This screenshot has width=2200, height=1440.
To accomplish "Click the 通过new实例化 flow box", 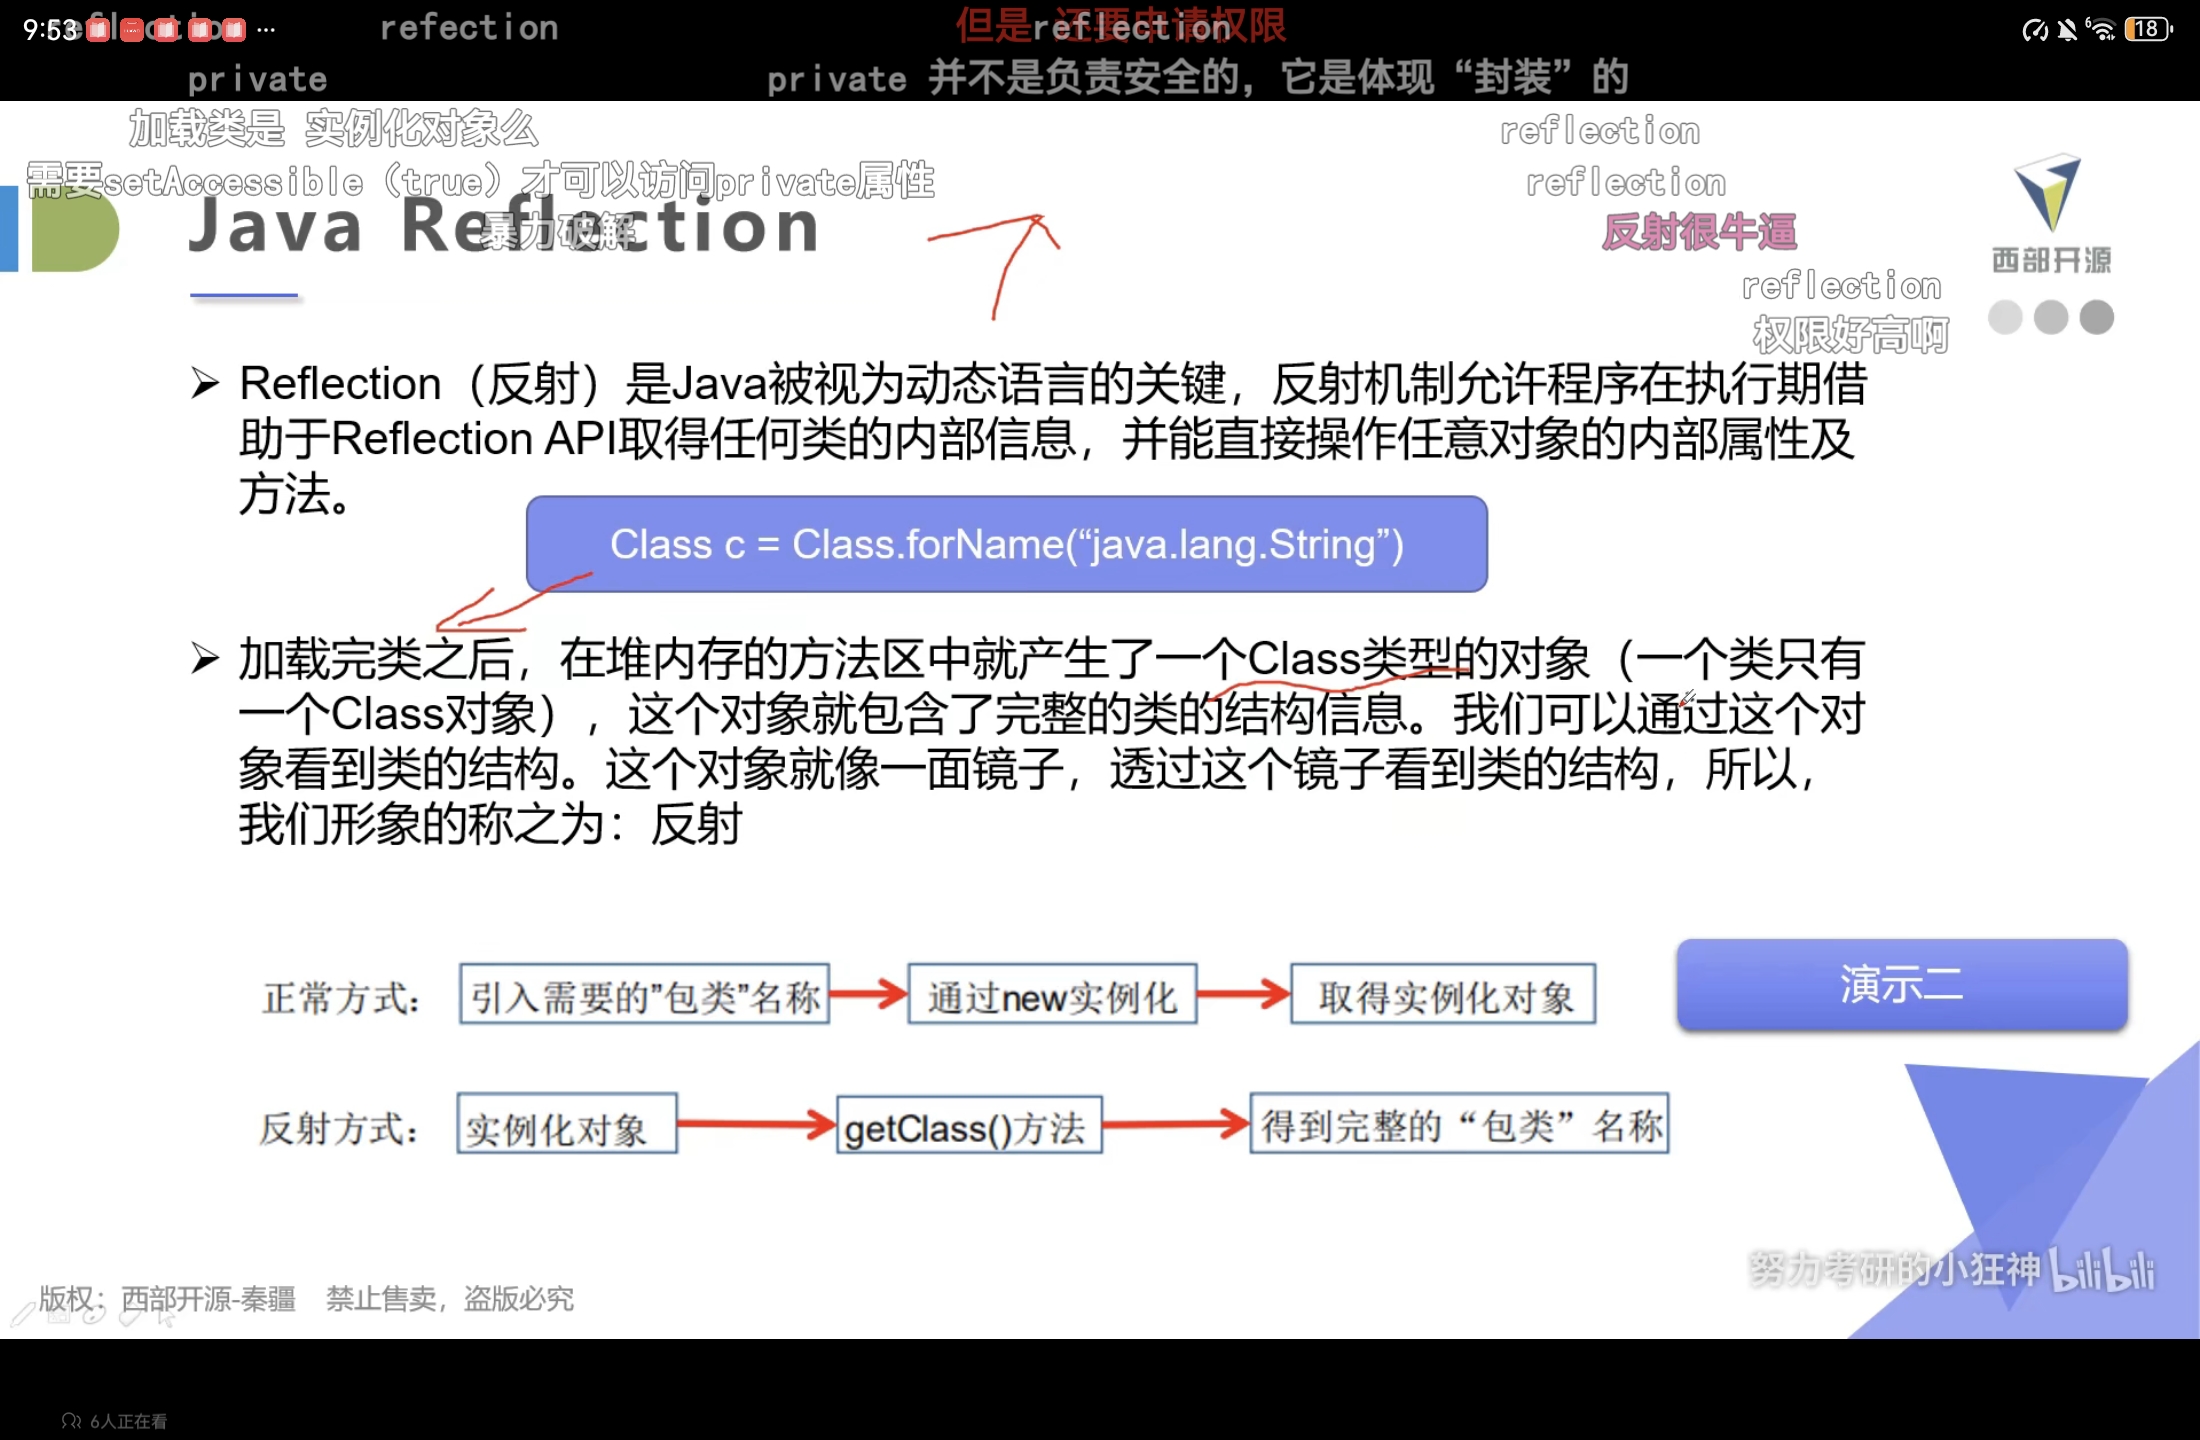I will (1052, 995).
